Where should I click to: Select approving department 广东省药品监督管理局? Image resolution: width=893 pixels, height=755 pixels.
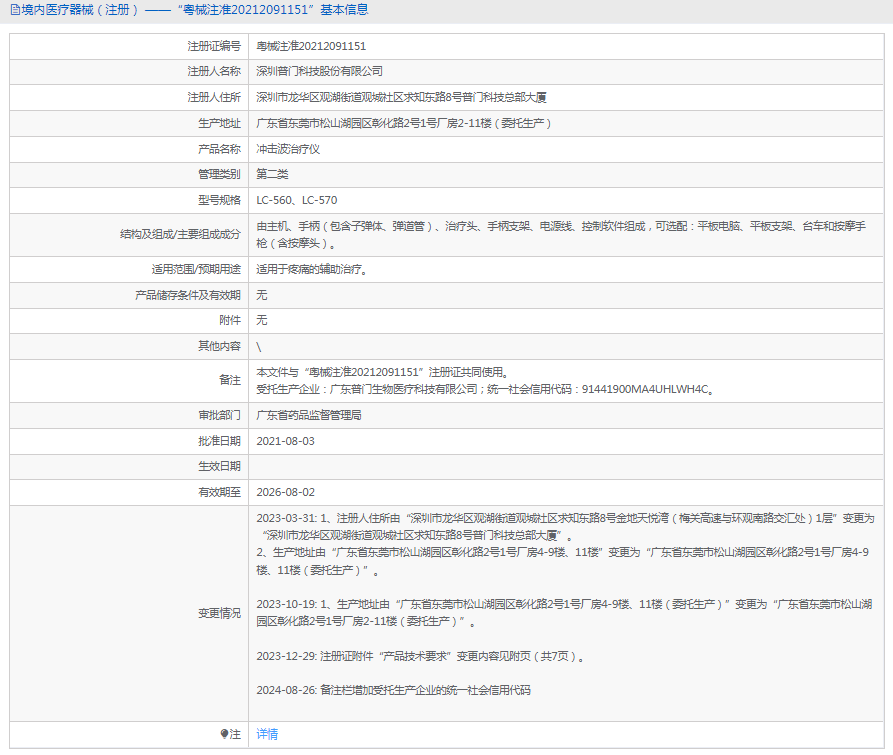(309, 416)
